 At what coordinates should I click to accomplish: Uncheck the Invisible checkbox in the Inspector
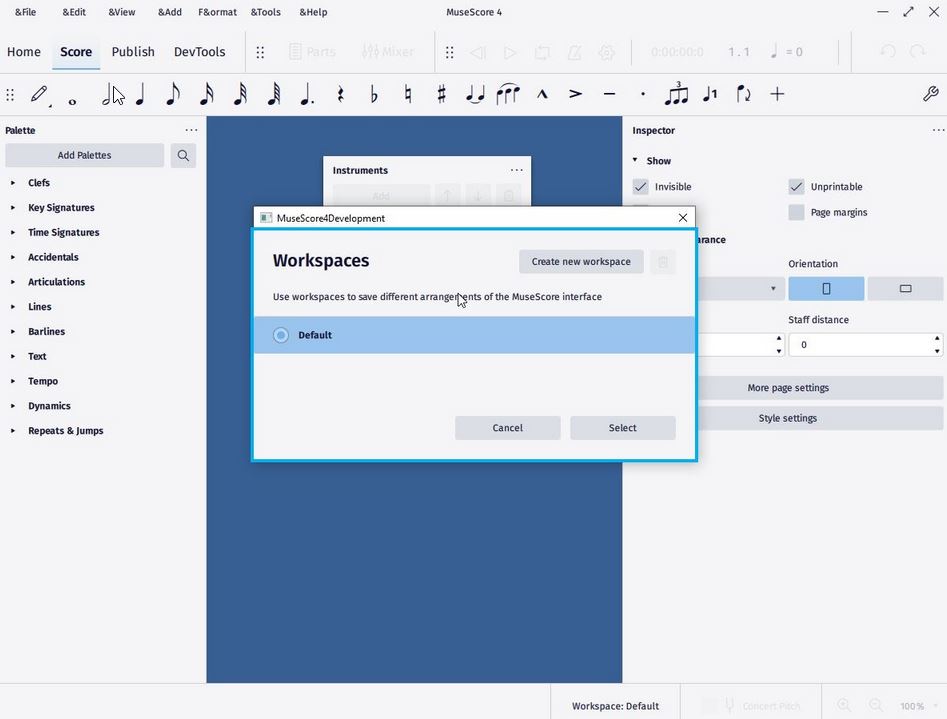(x=640, y=187)
